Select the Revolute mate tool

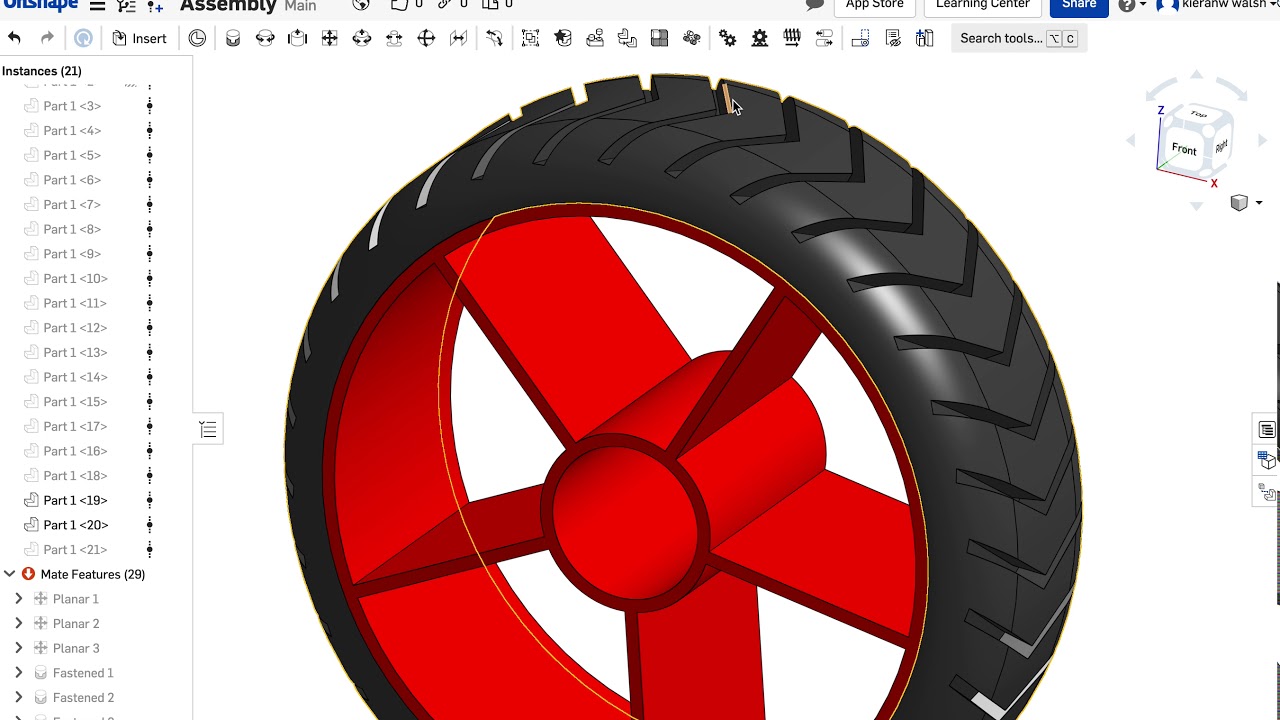click(265, 38)
